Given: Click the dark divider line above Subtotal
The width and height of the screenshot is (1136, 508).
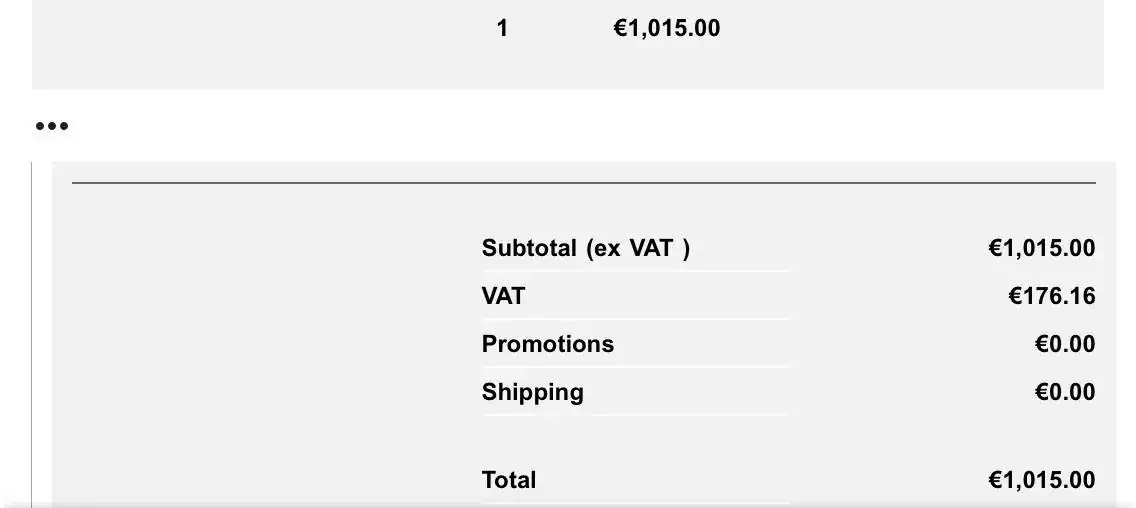Looking at the screenshot, I should tap(583, 183).
